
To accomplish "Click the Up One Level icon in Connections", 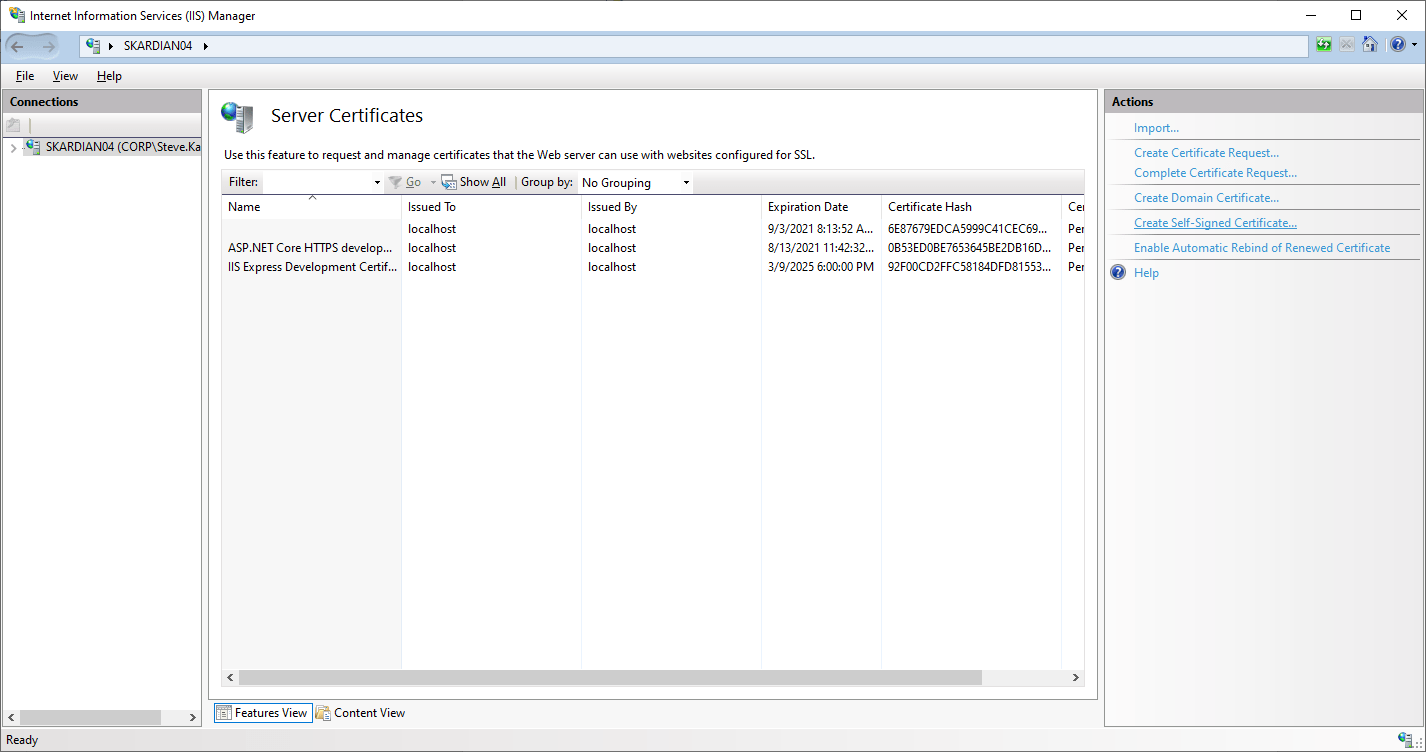I will pos(13,125).
